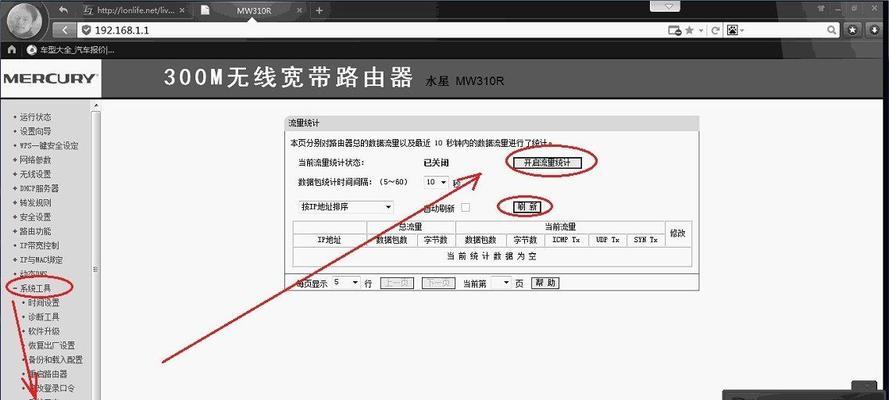Open the user avatar in browser corner
889x400 pixels.
(x=23, y=20)
